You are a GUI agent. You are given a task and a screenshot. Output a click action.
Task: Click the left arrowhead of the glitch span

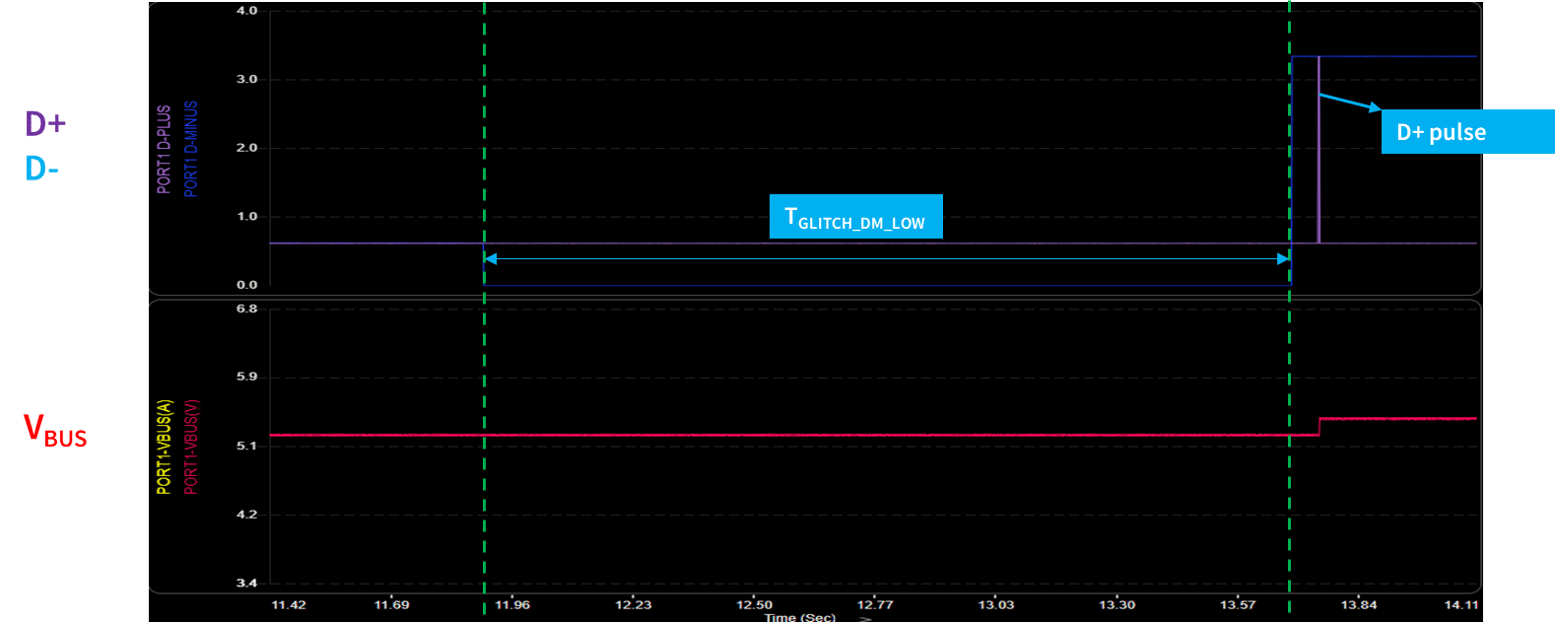pos(490,259)
